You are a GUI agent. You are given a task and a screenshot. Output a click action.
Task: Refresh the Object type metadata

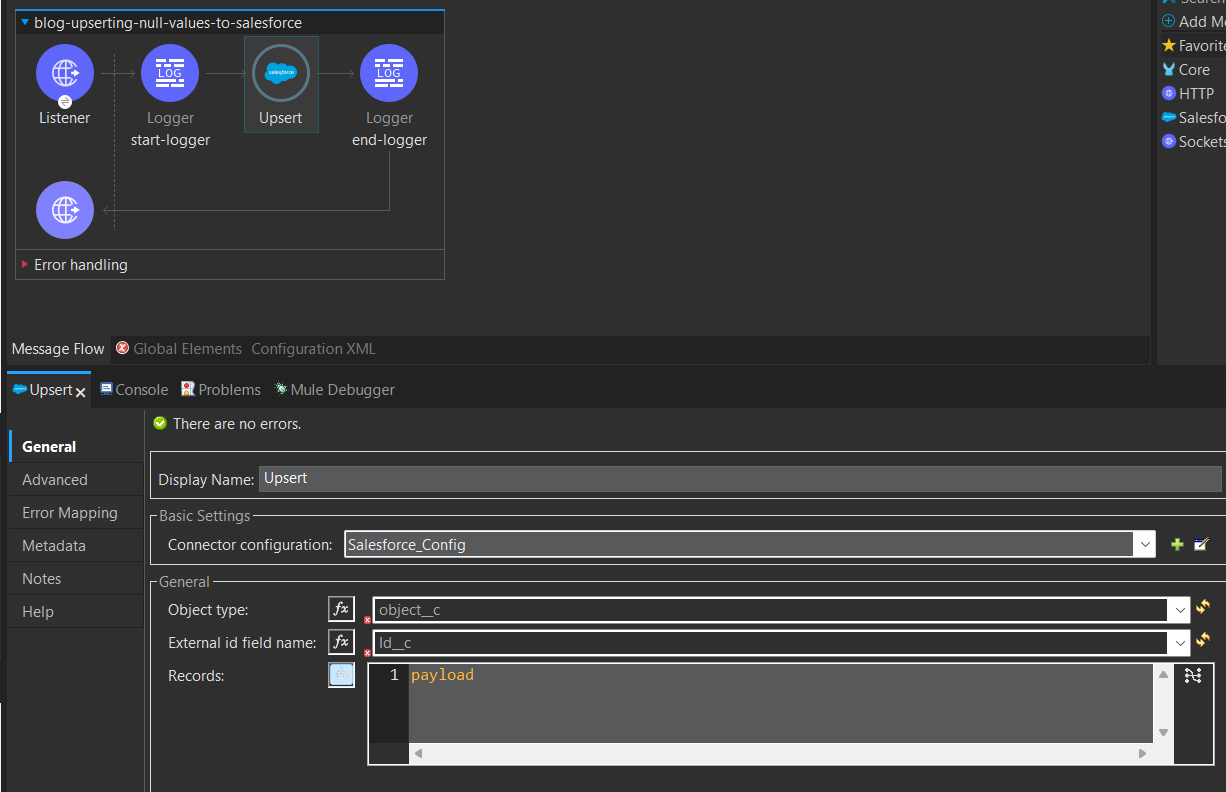click(1202, 608)
